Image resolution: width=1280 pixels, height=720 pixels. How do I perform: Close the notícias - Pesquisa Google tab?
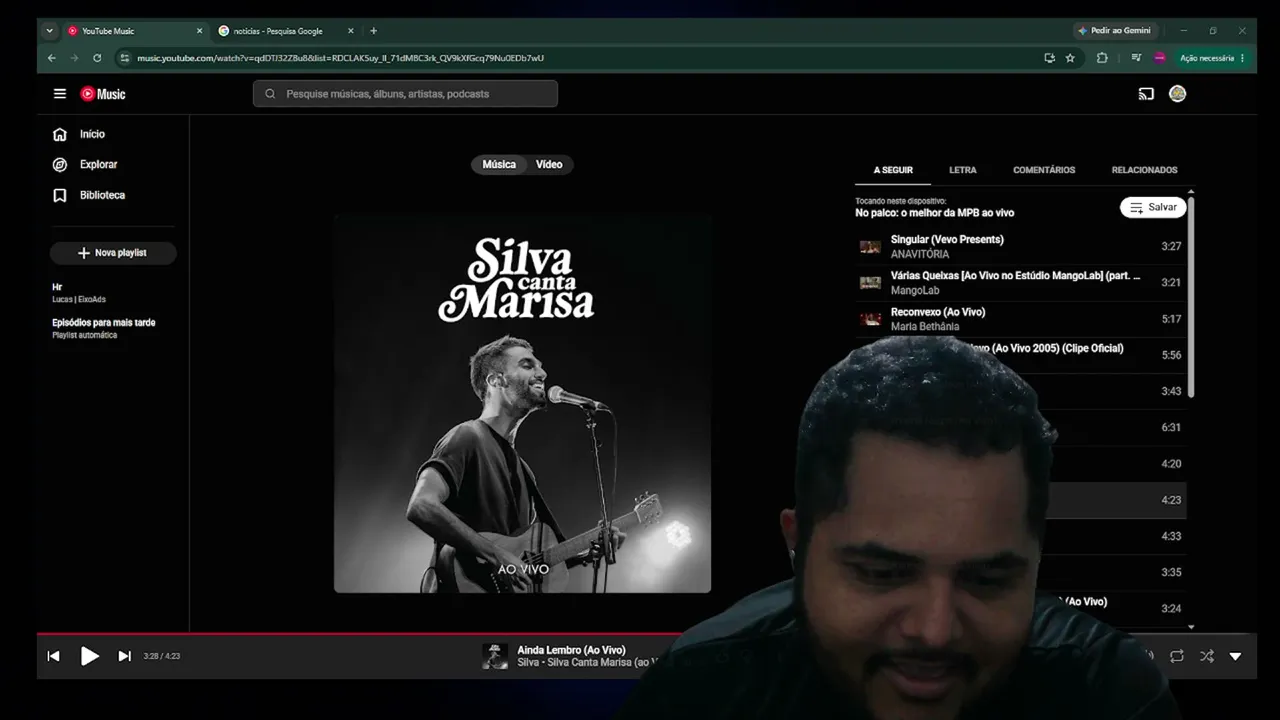click(351, 31)
